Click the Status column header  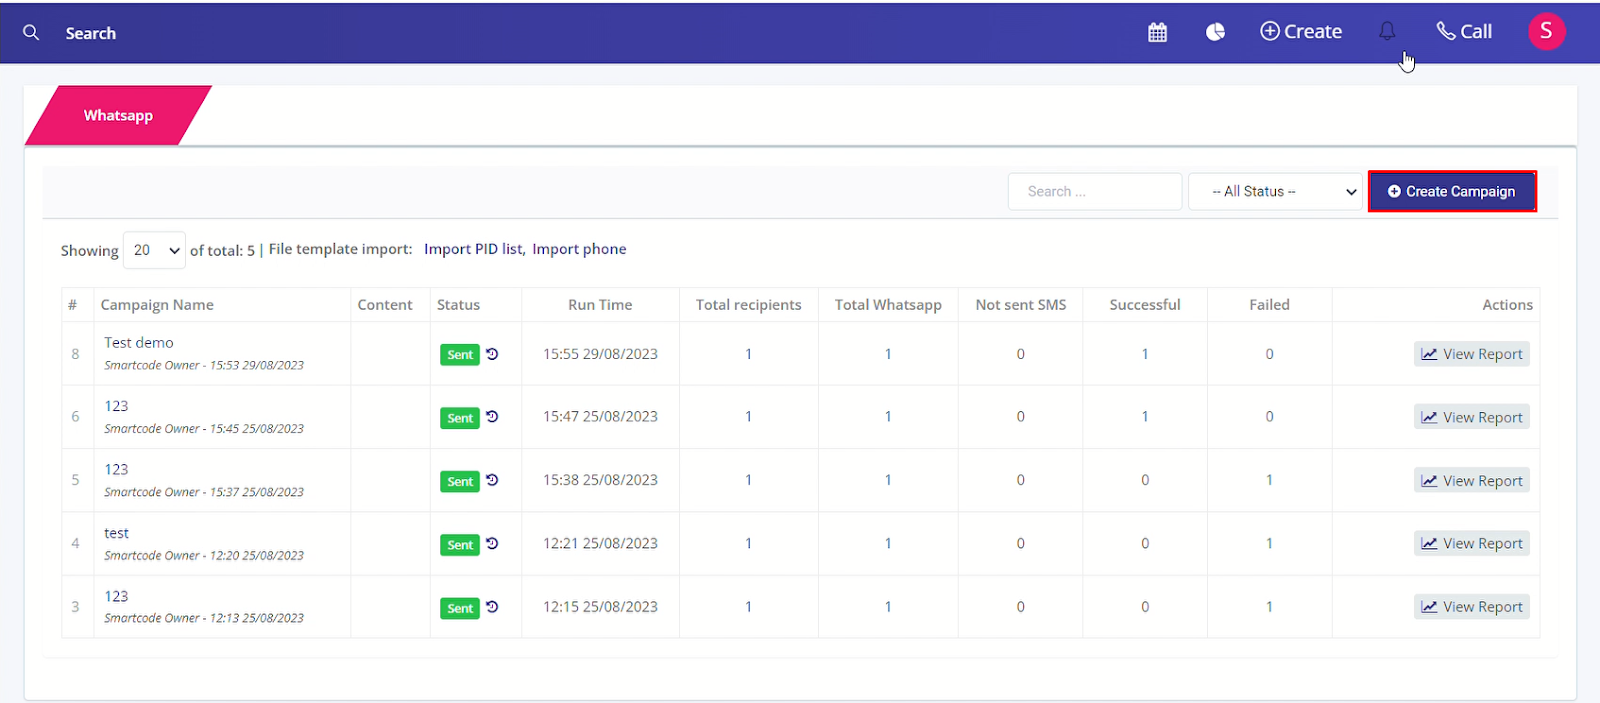click(x=458, y=305)
